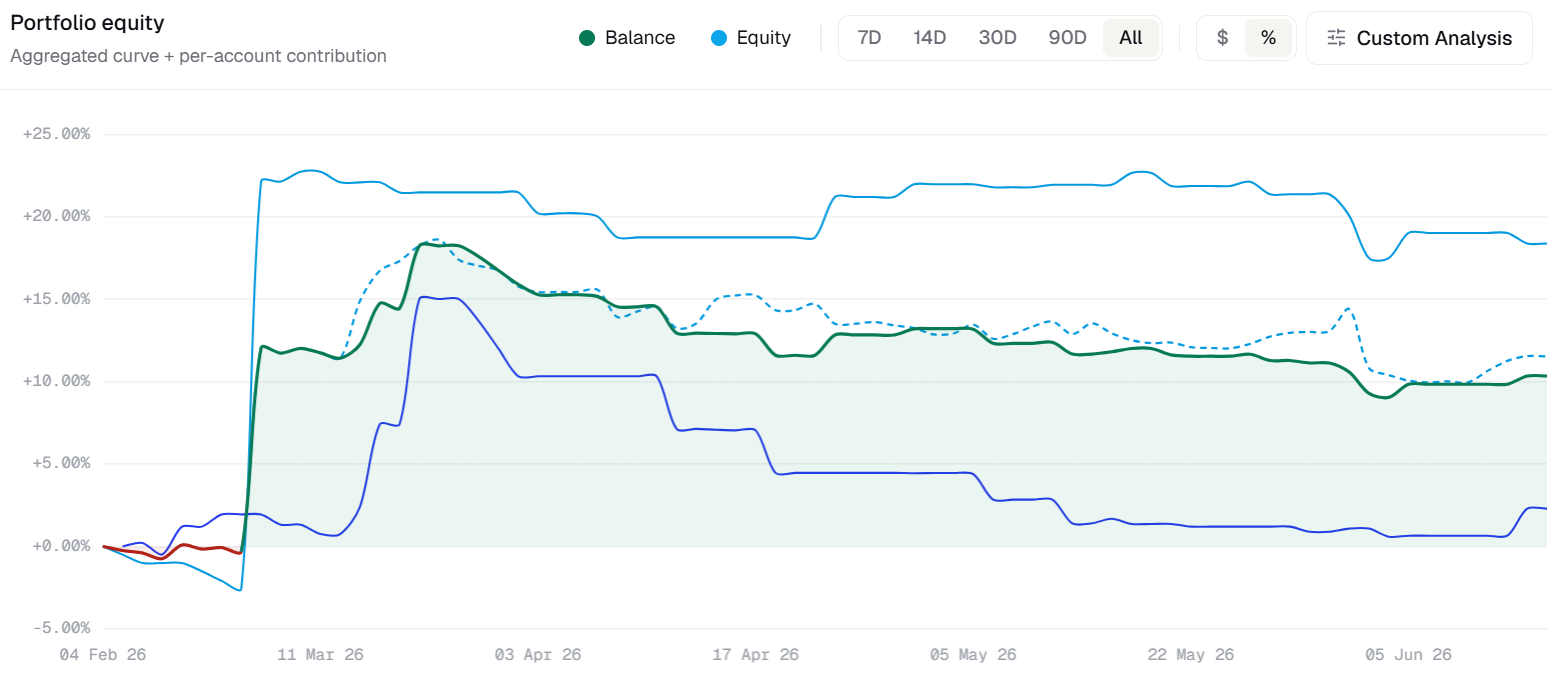Select the 30D time range

(x=997, y=38)
